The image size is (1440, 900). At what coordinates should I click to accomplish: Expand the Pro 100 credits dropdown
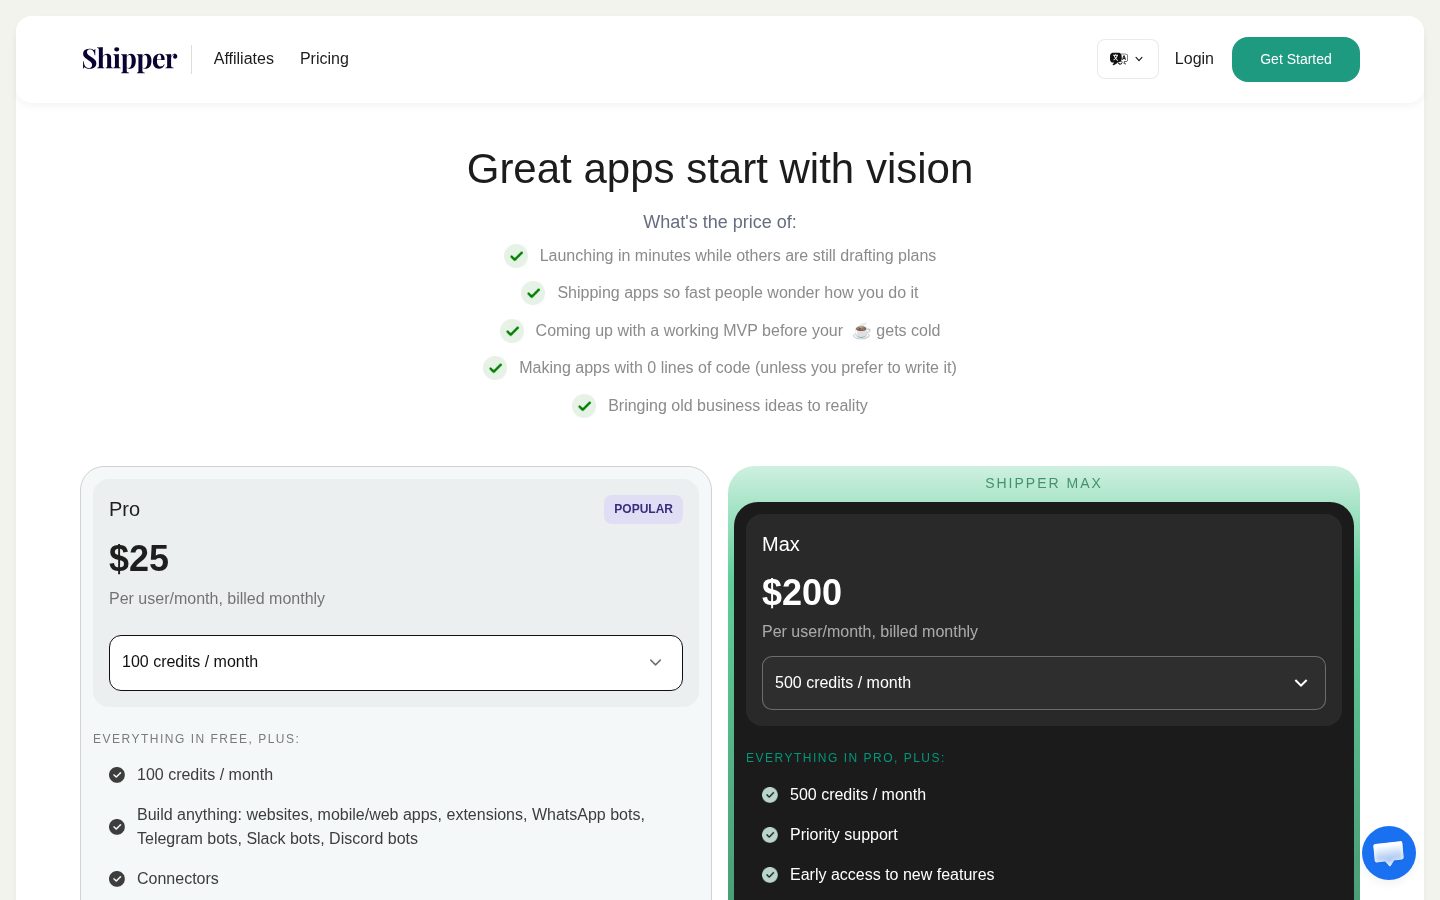coord(396,663)
